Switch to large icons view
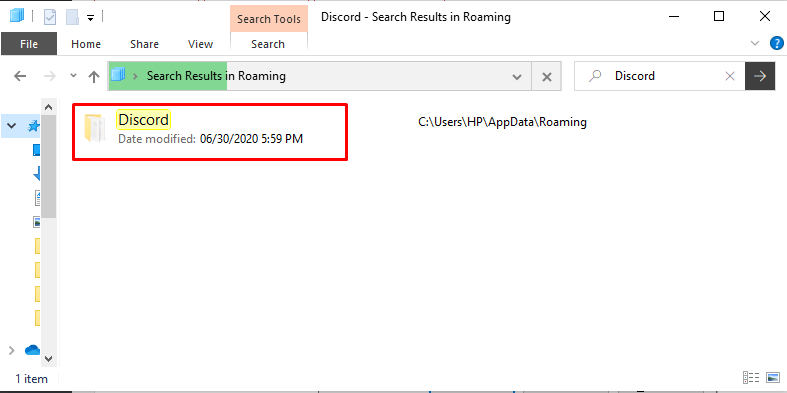 point(771,378)
